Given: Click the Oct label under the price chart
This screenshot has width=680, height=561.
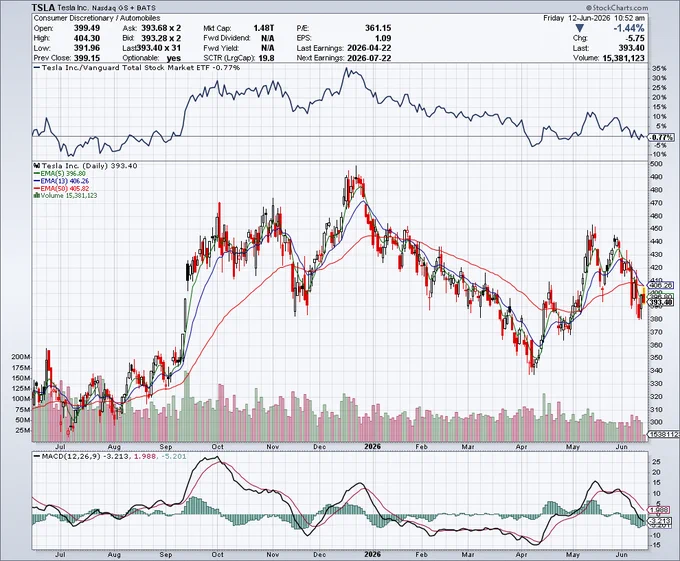Looking at the screenshot, I should 217,447.
